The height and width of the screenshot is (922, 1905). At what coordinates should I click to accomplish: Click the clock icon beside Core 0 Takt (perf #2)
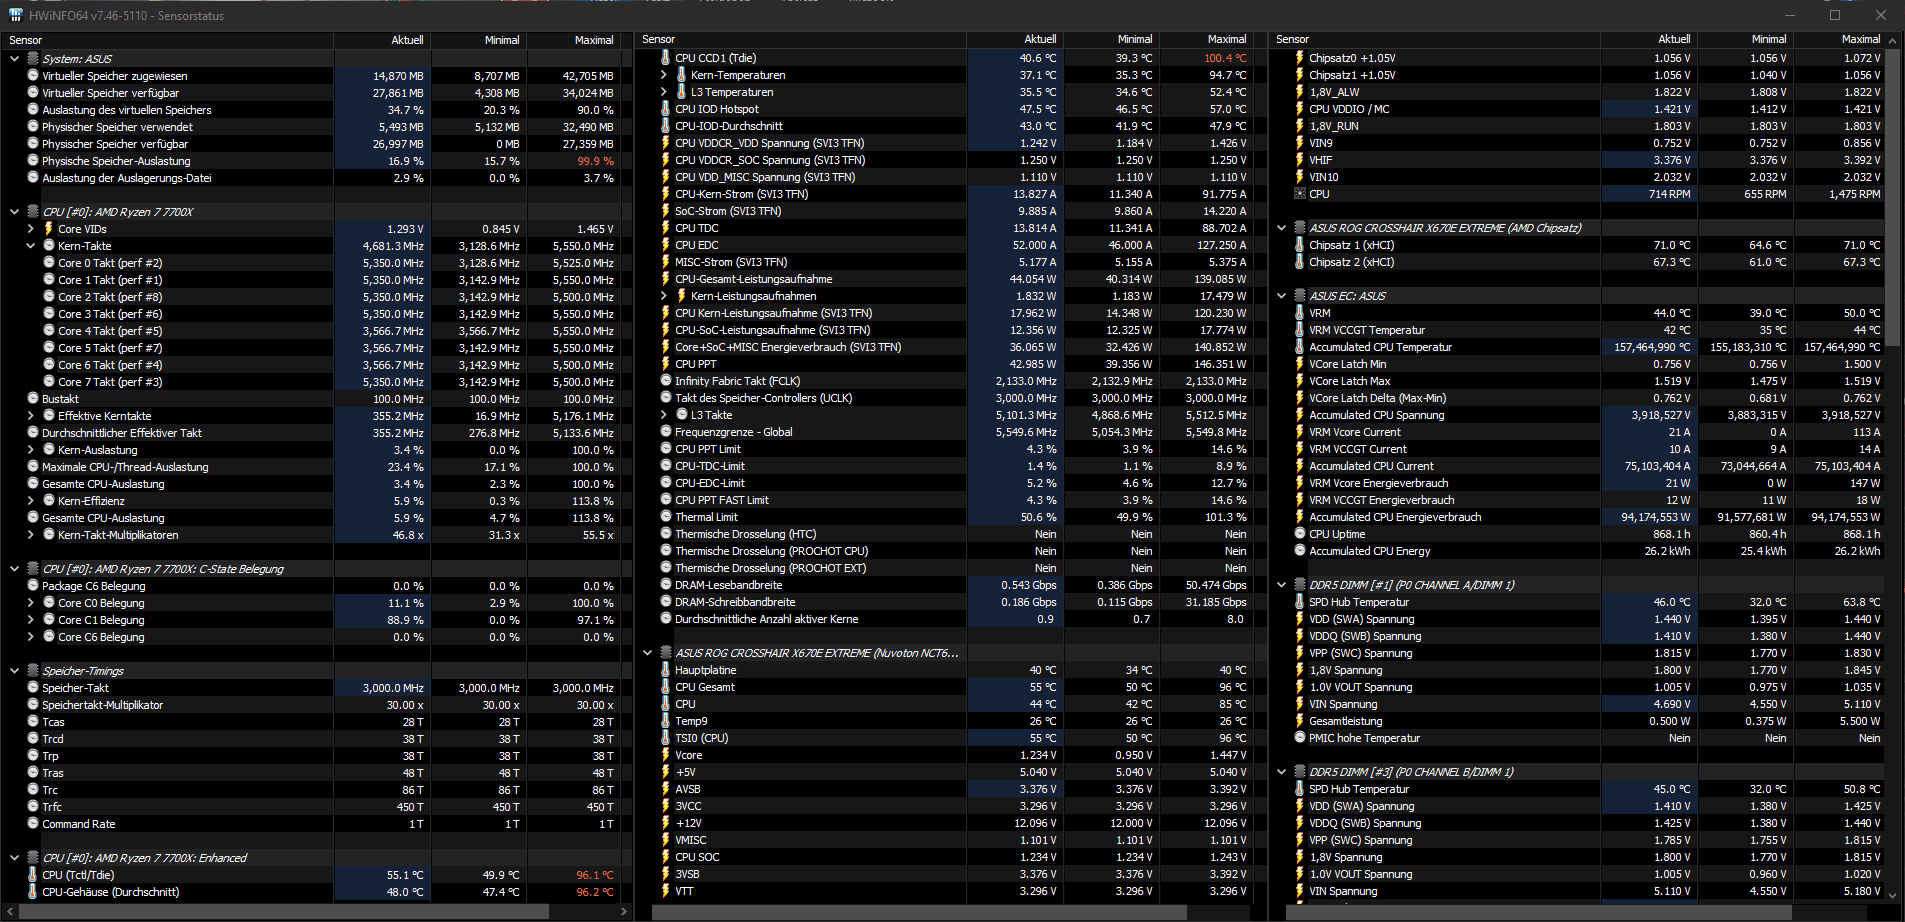[x=48, y=263]
